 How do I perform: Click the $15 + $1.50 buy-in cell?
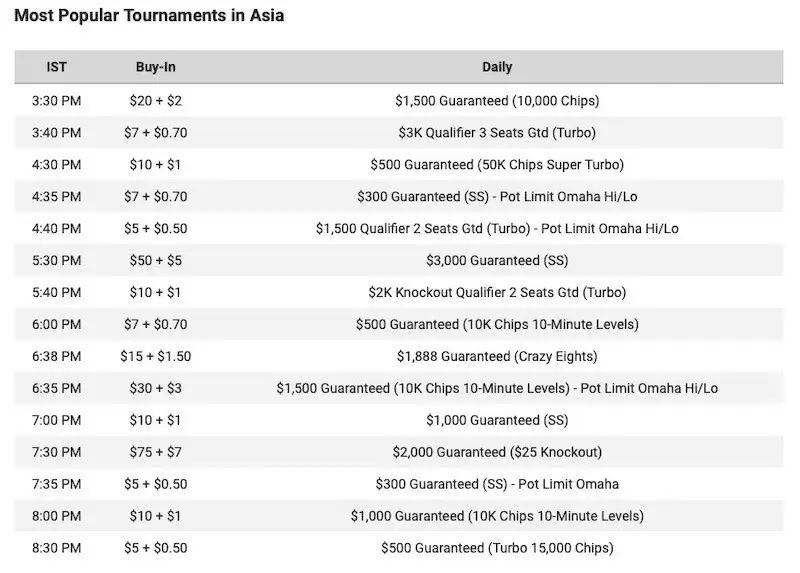(x=158, y=356)
